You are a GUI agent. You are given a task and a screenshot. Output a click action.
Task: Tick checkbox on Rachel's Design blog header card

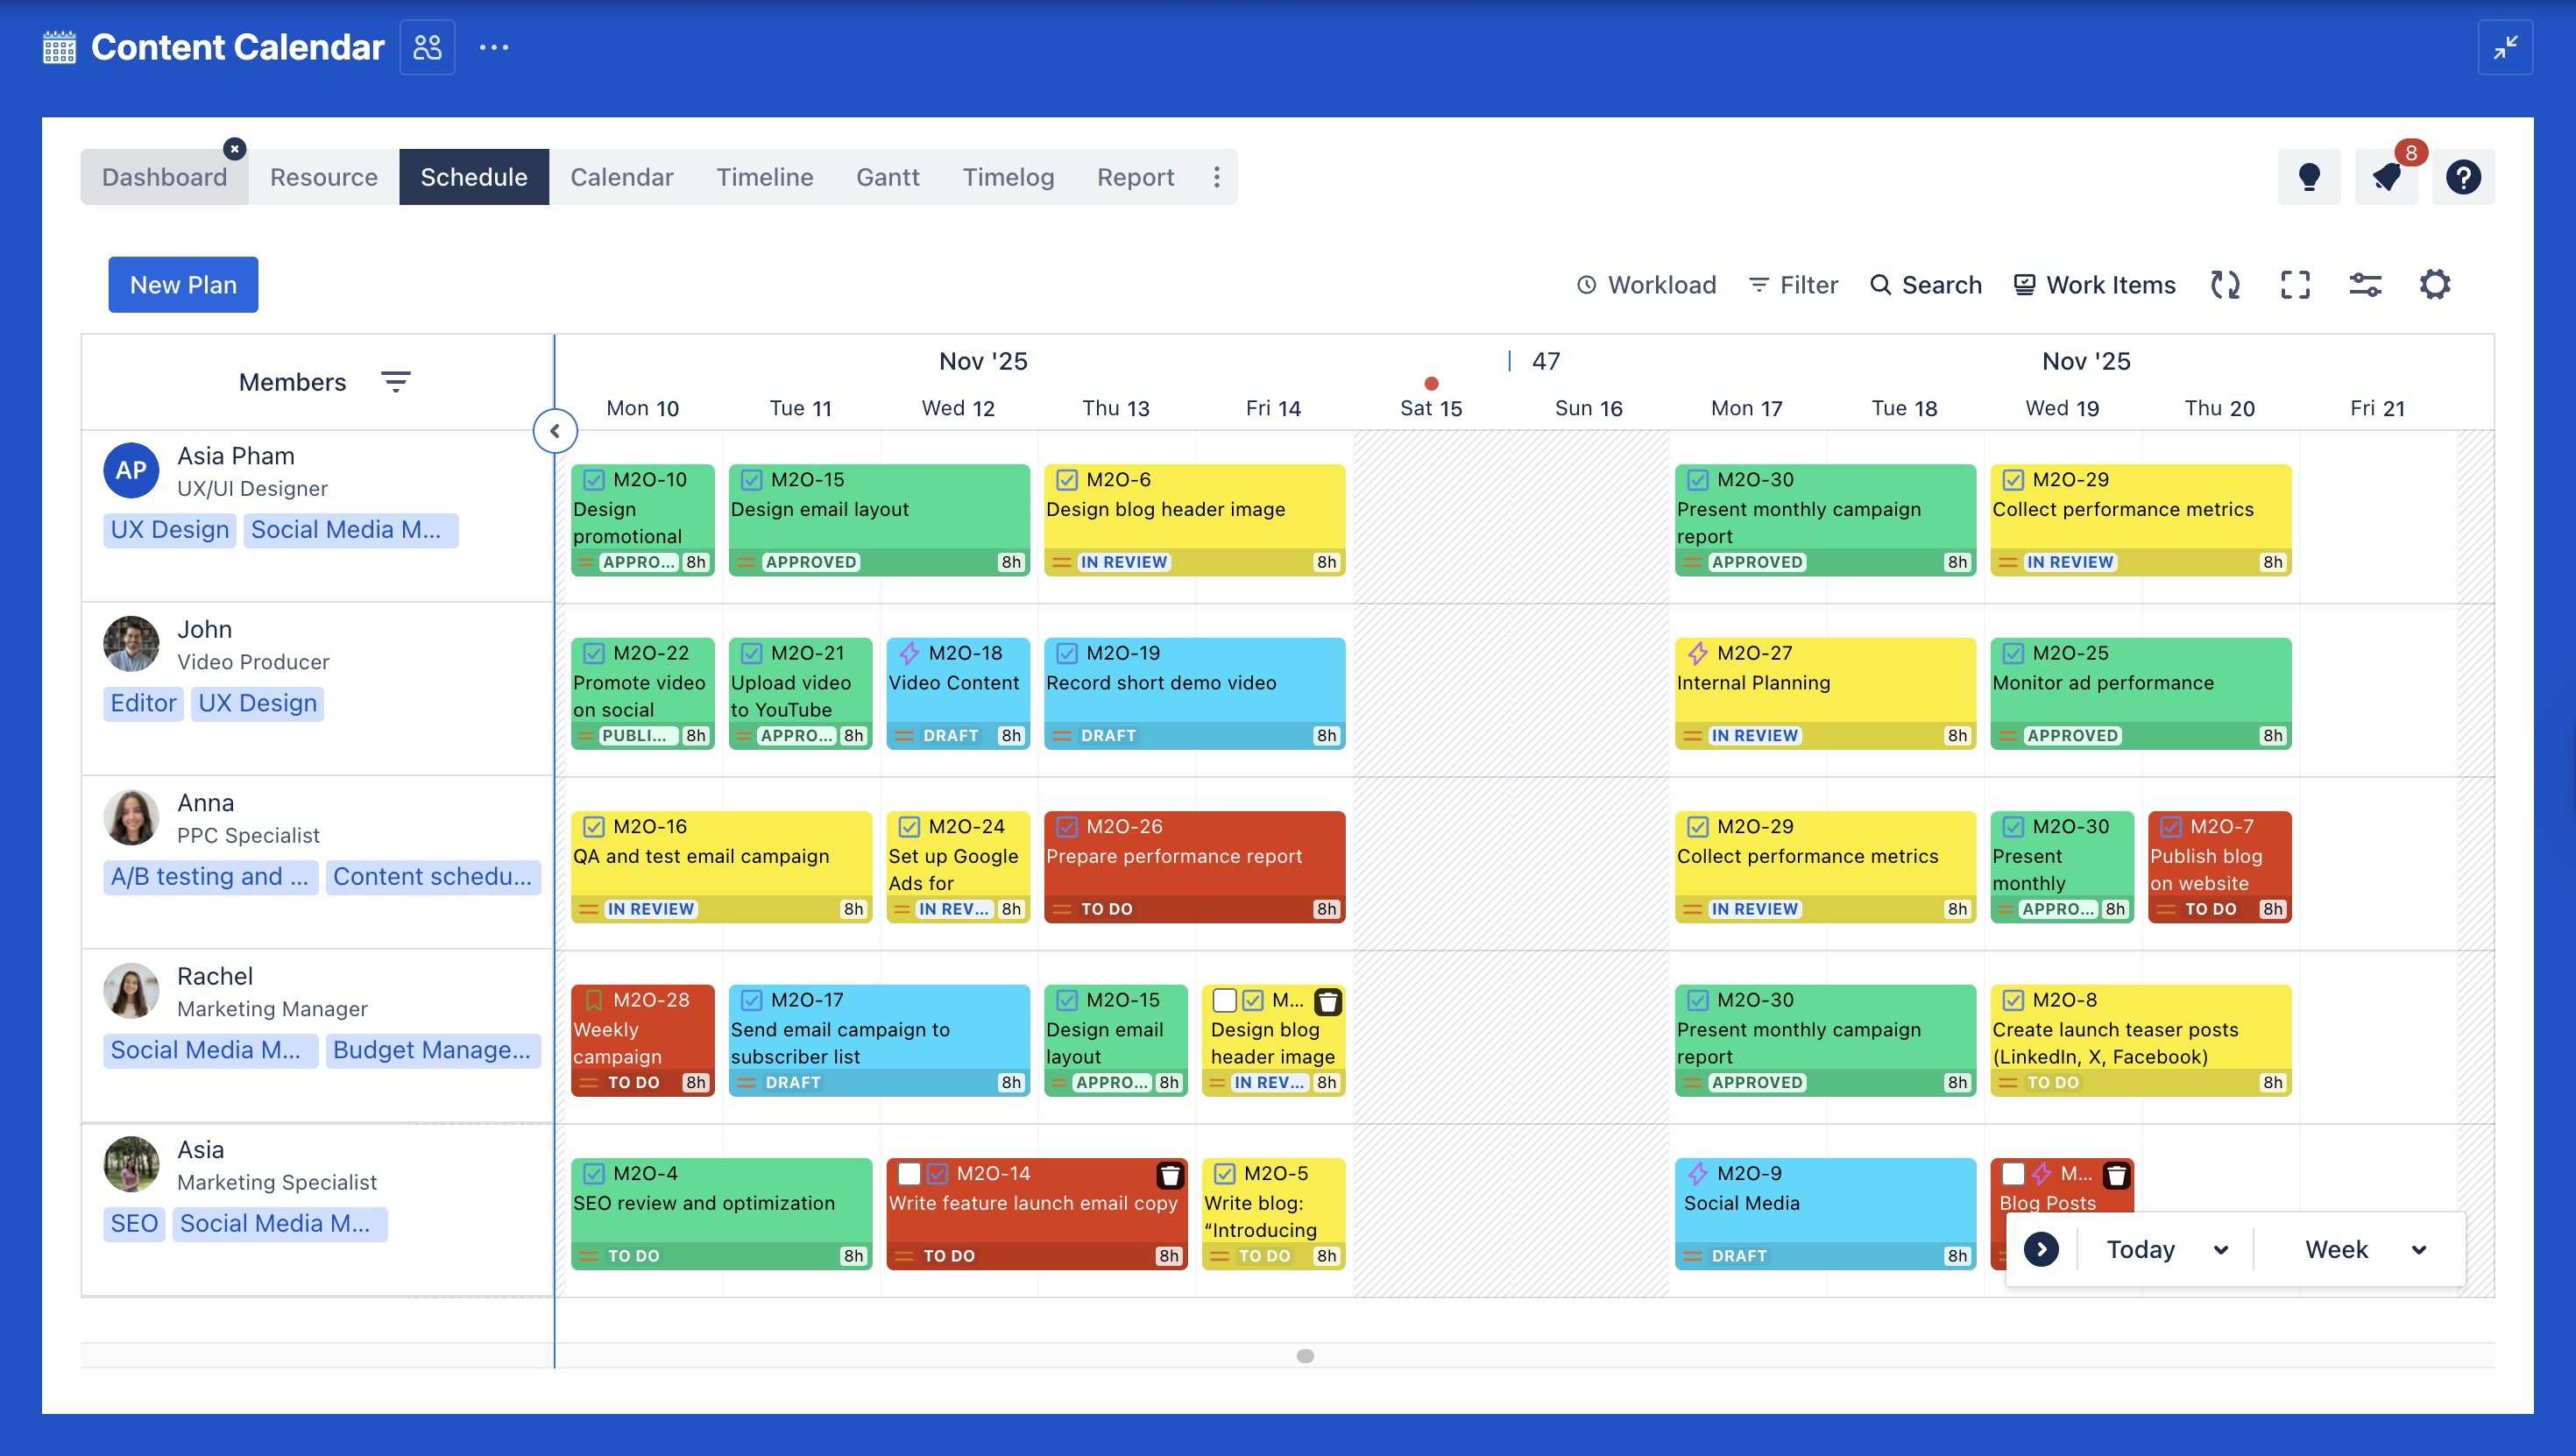click(1224, 1000)
